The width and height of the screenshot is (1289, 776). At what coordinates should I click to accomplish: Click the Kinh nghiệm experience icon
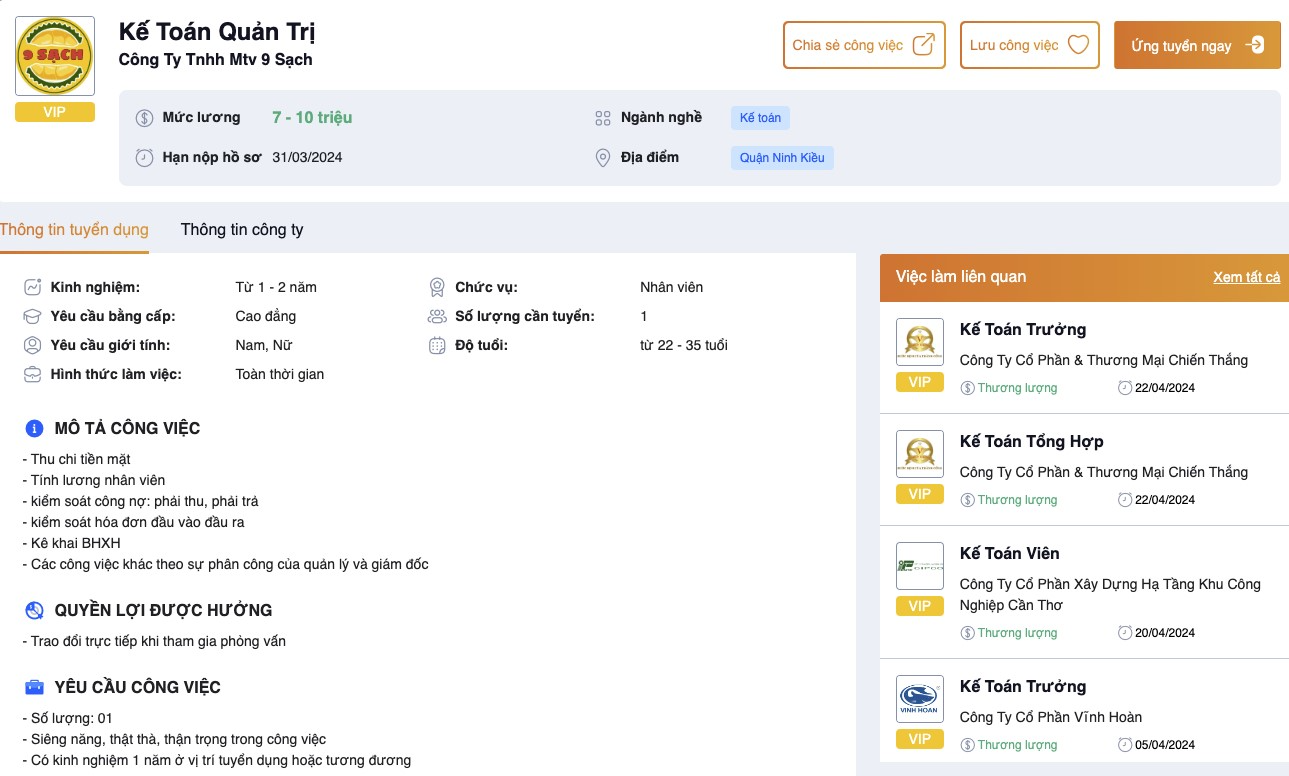(x=32, y=287)
